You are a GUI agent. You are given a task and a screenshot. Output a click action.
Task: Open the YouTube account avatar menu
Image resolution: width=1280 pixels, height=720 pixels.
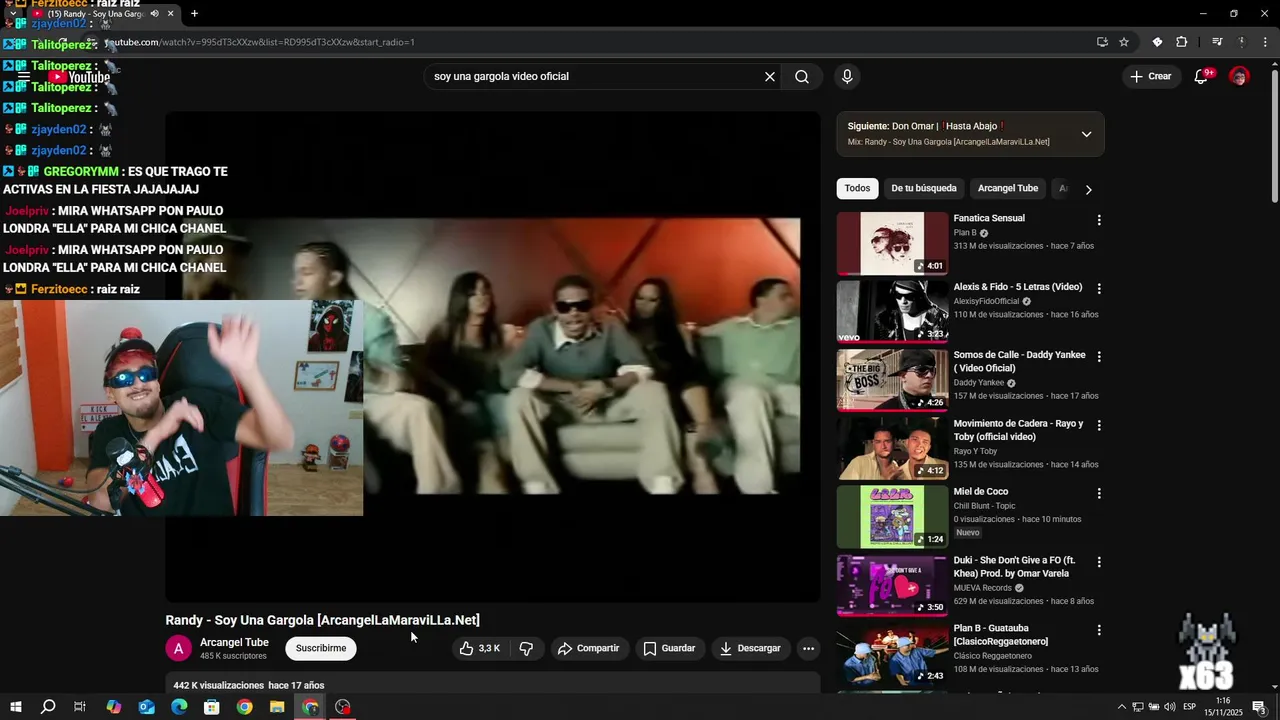tap(1239, 77)
